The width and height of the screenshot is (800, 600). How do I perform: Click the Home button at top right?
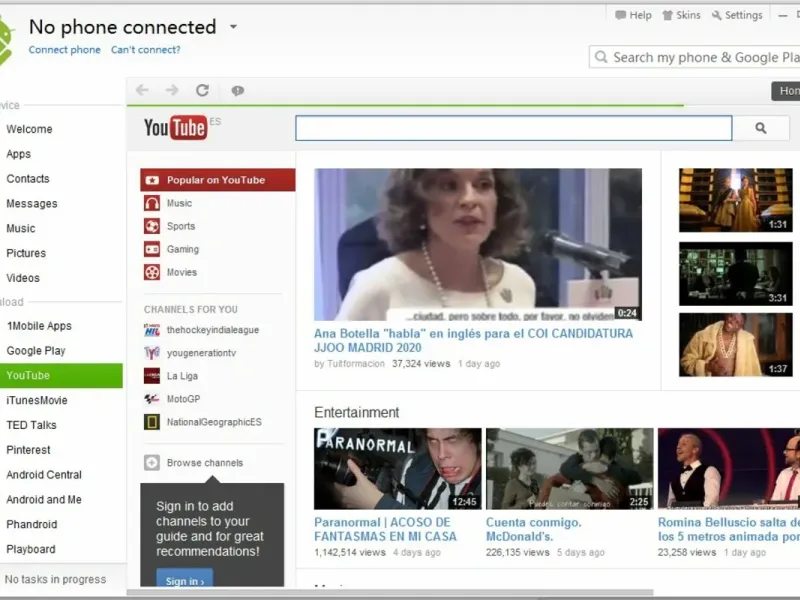[786, 91]
